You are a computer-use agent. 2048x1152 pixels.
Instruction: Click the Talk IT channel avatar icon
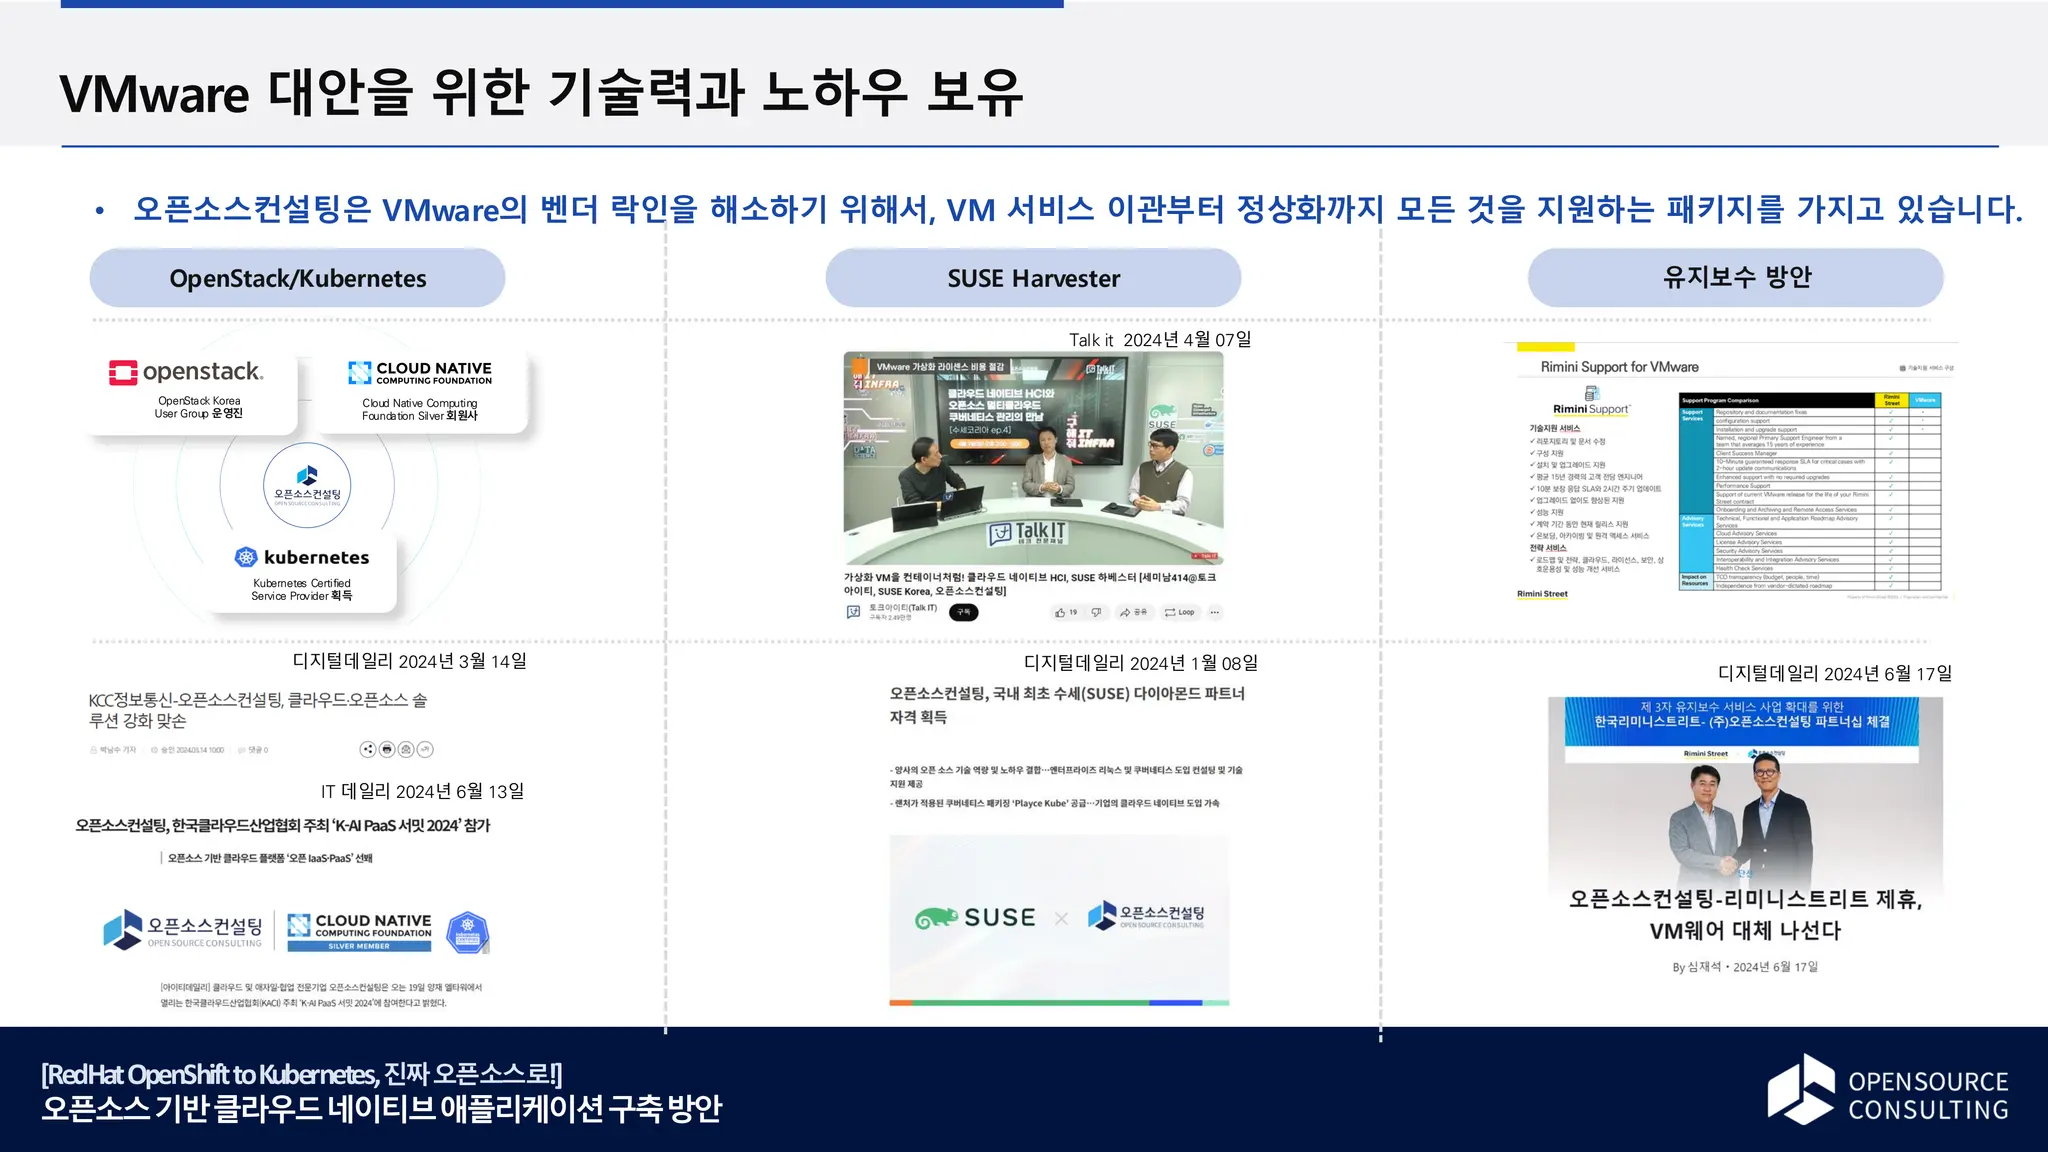853,612
